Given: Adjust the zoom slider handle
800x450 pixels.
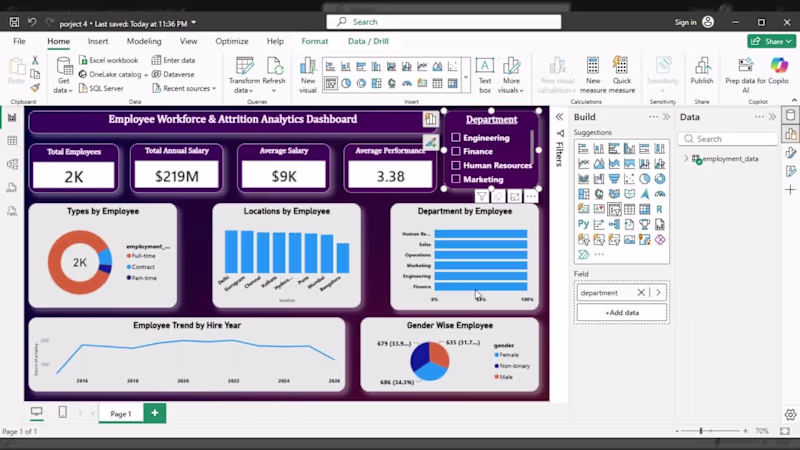Looking at the screenshot, I should pyautogui.click(x=701, y=431).
